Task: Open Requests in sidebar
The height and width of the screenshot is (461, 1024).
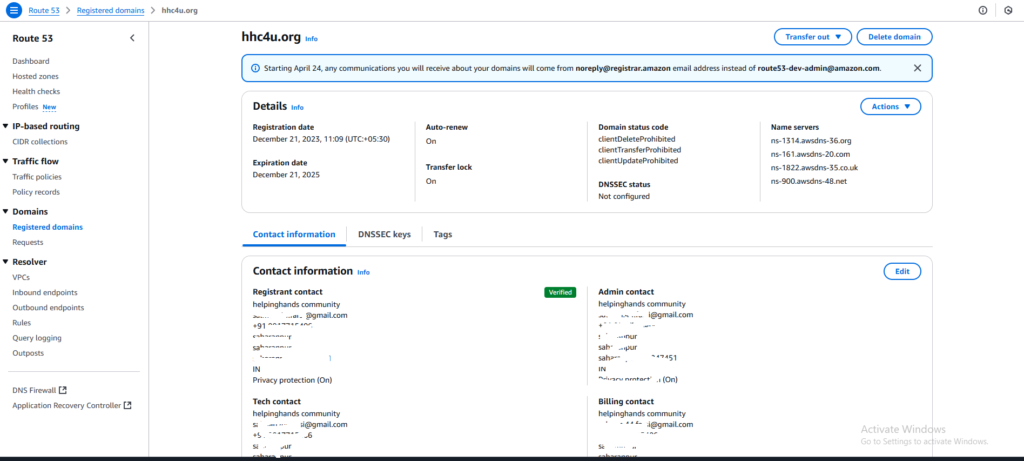Action: click(x=28, y=242)
